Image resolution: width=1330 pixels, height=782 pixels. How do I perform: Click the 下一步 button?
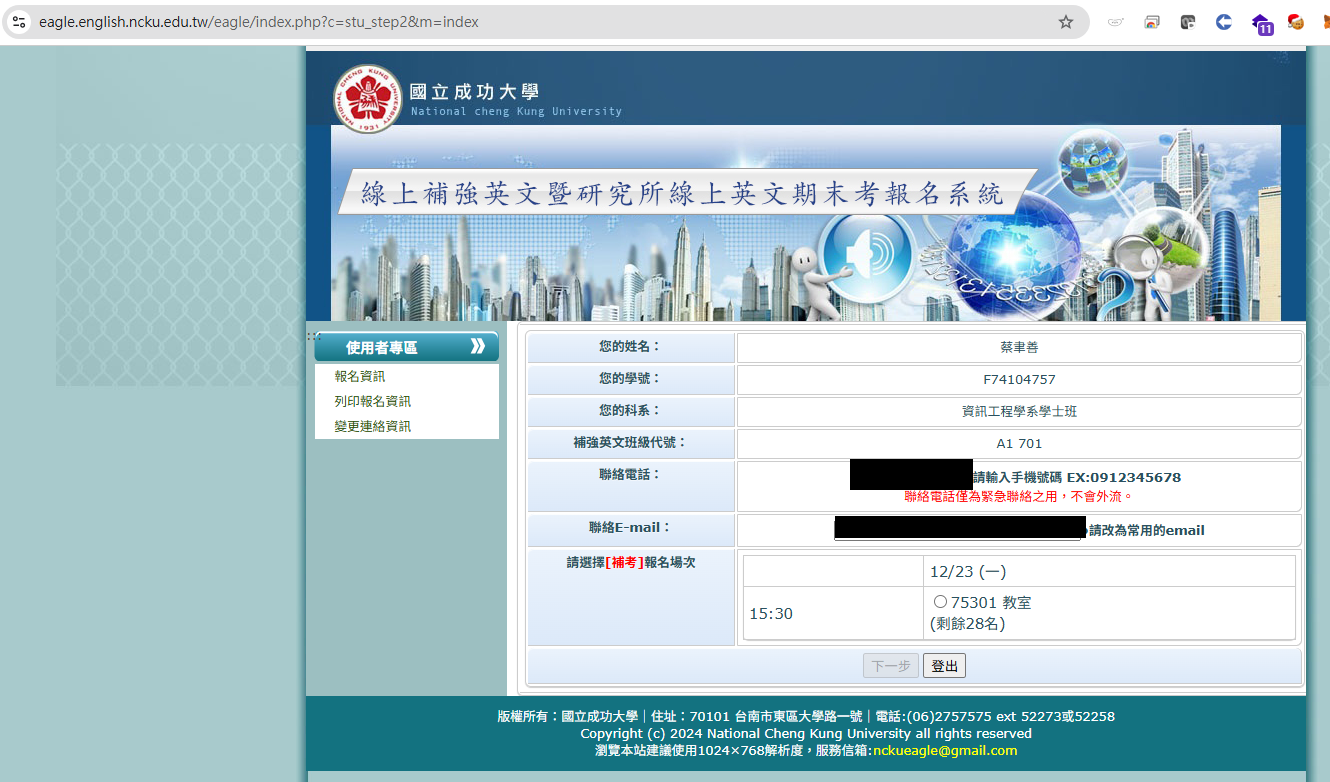pyautogui.click(x=890, y=666)
